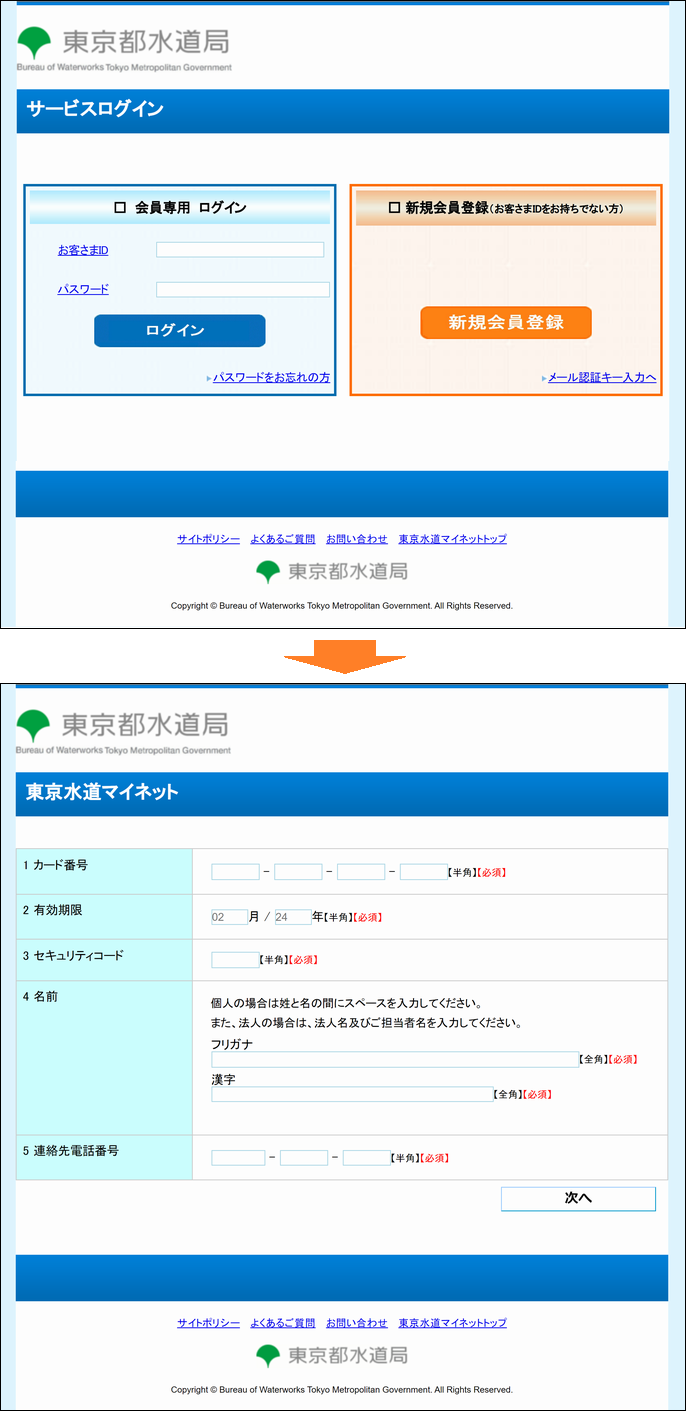This screenshot has height=1411, width=686.
Task: Focus the お客さまID text field
Action: [240, 250]
